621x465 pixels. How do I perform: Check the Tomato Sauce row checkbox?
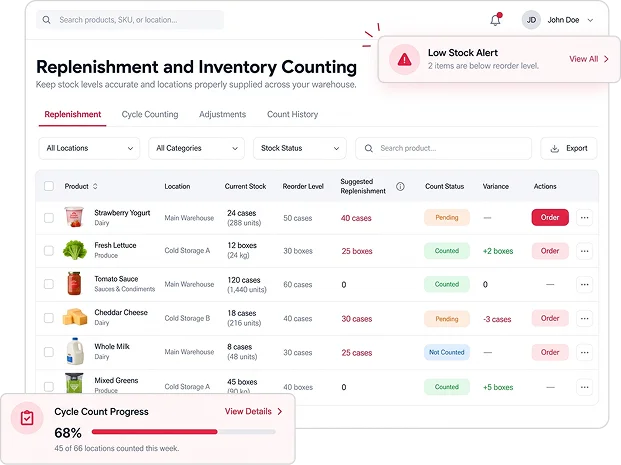point(49,284)
